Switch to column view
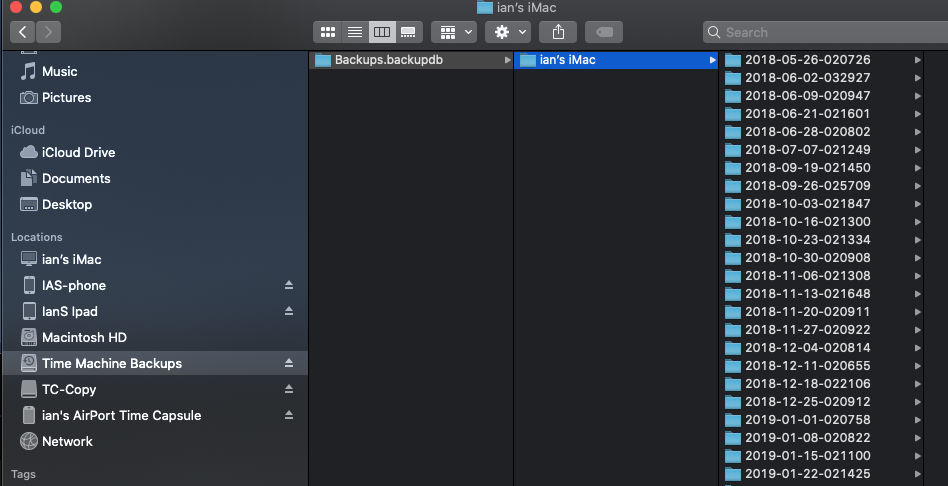The image size is (948, 486). 382,32
